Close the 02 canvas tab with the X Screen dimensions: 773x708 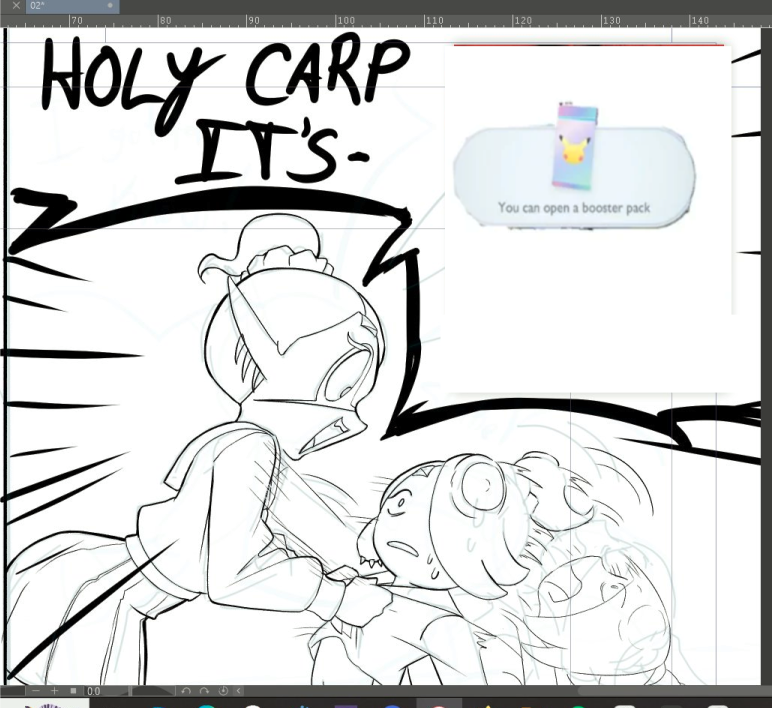[16, 6]
